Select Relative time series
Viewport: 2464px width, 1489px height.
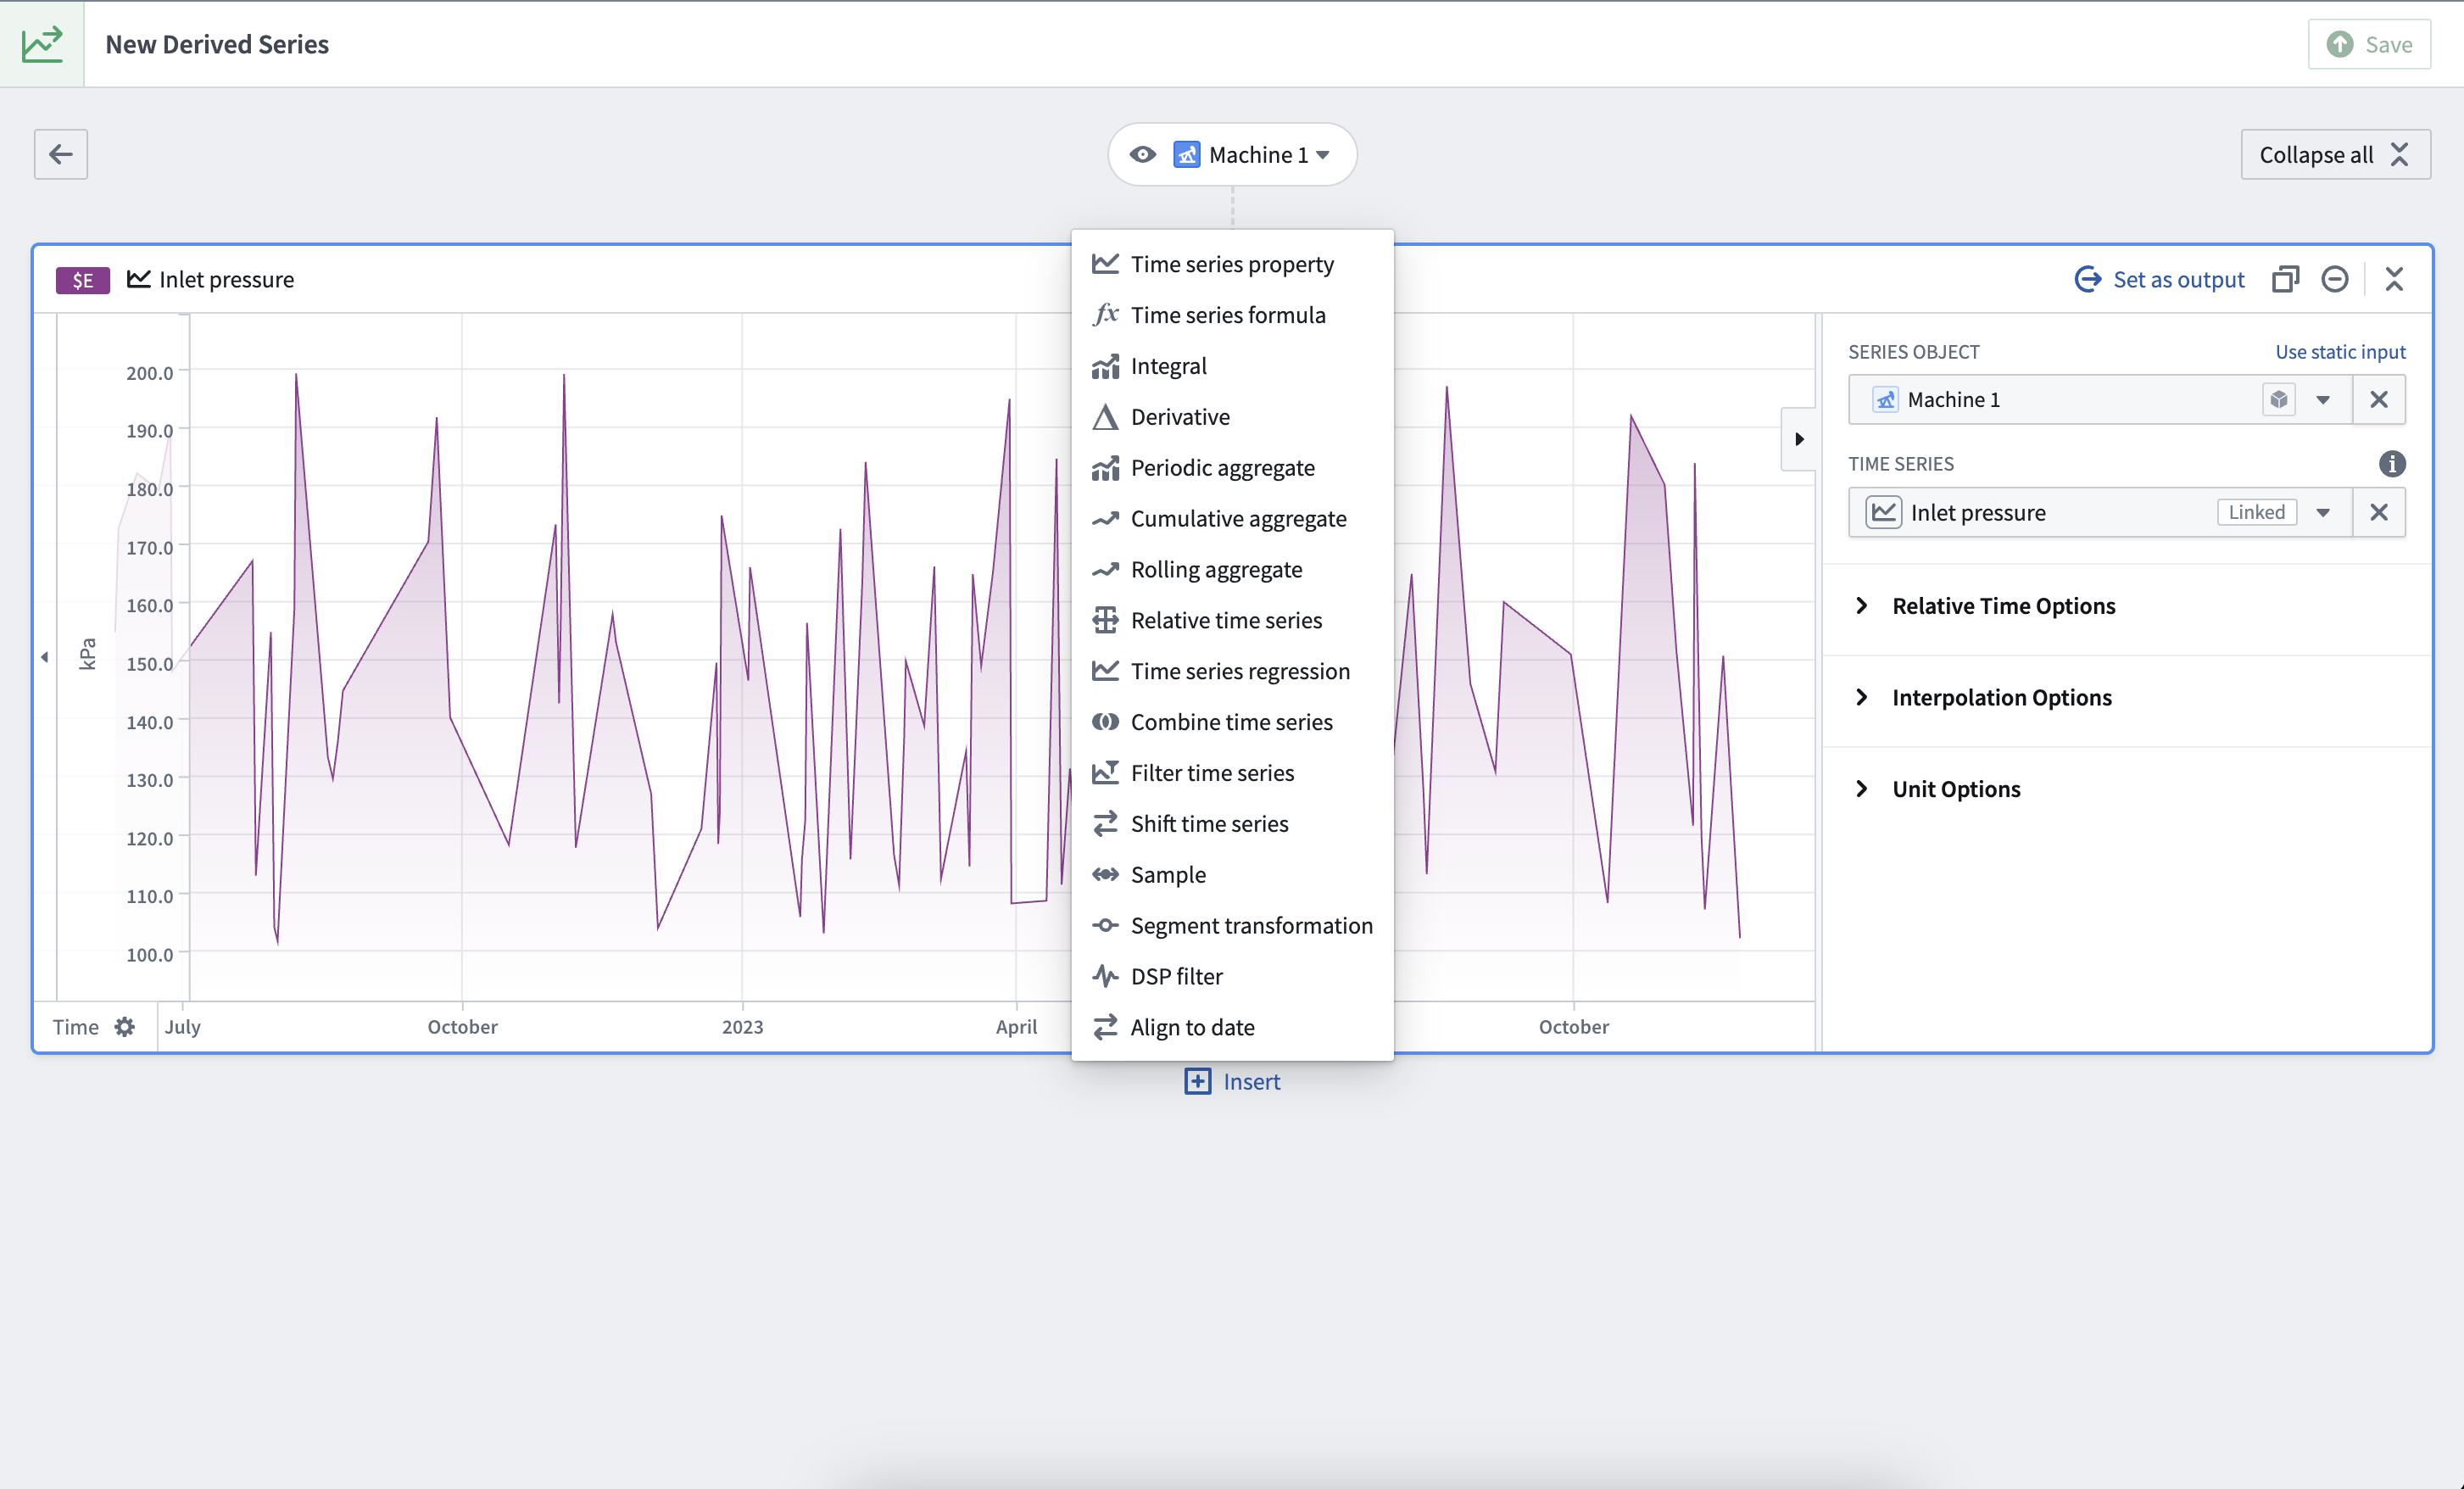[x=1232, y=621]
